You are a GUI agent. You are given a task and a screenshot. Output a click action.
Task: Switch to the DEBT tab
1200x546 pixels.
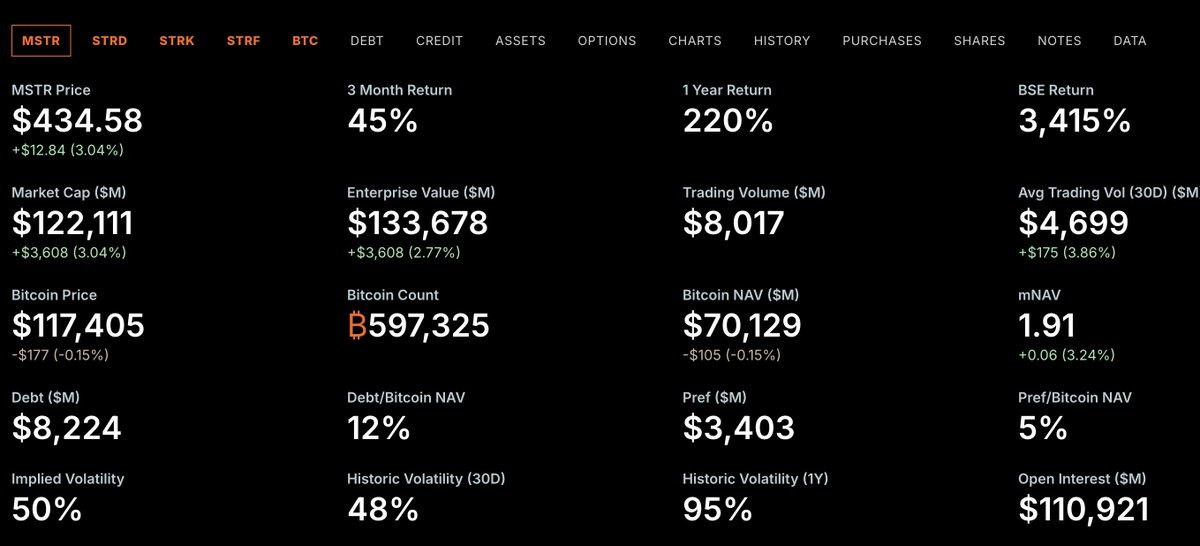[367, 41]
